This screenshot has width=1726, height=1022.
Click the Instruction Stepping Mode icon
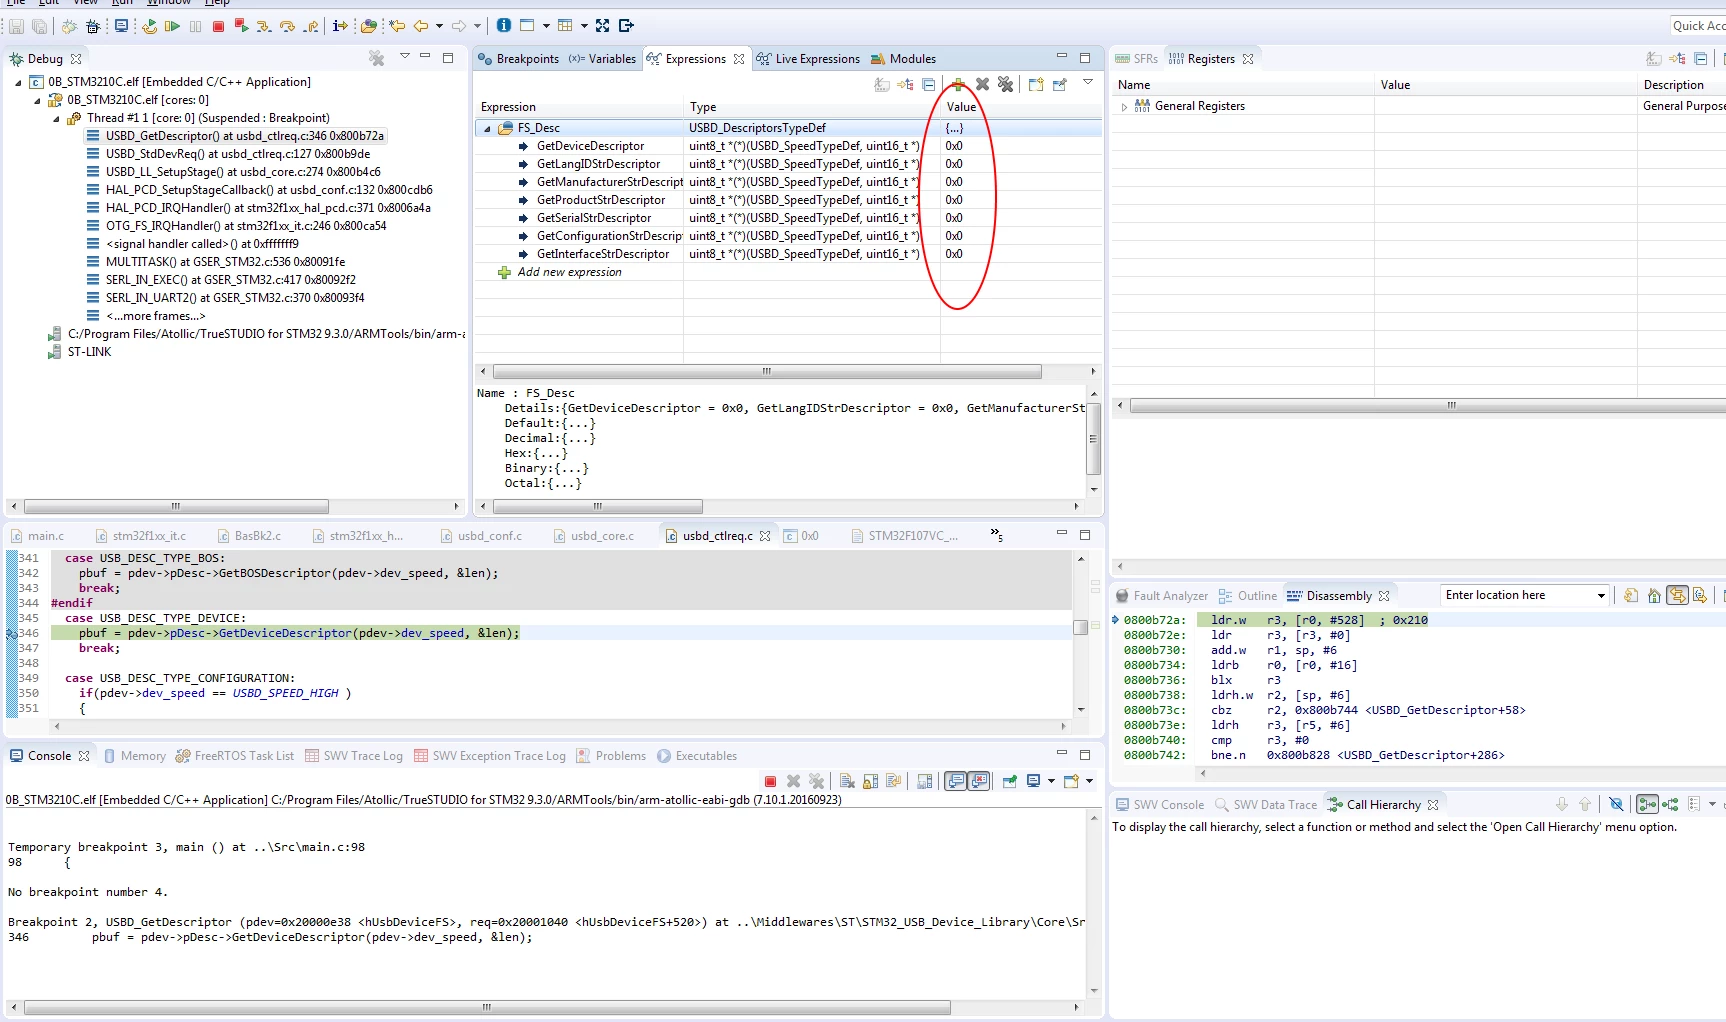pyautogui.click(x=340, y=26)
